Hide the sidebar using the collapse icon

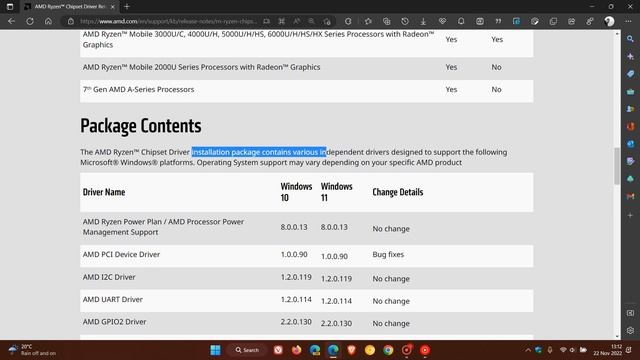click(x=630, y=313)
